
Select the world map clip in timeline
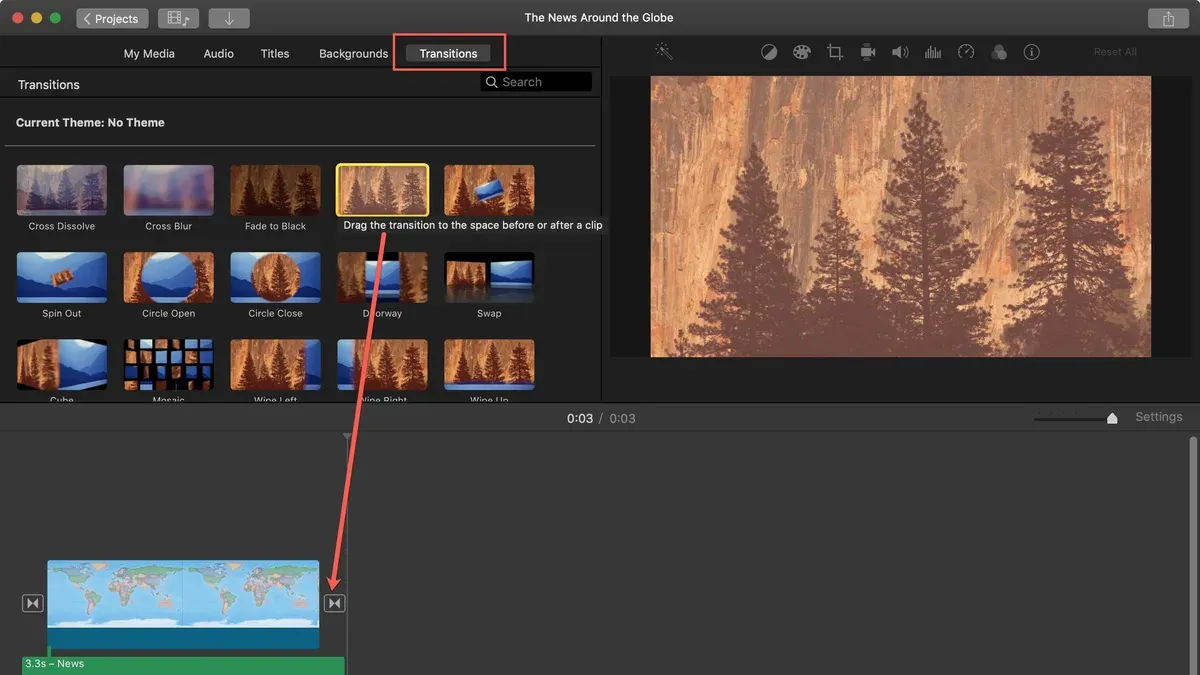pyautogui.click(x=183, y=605)
